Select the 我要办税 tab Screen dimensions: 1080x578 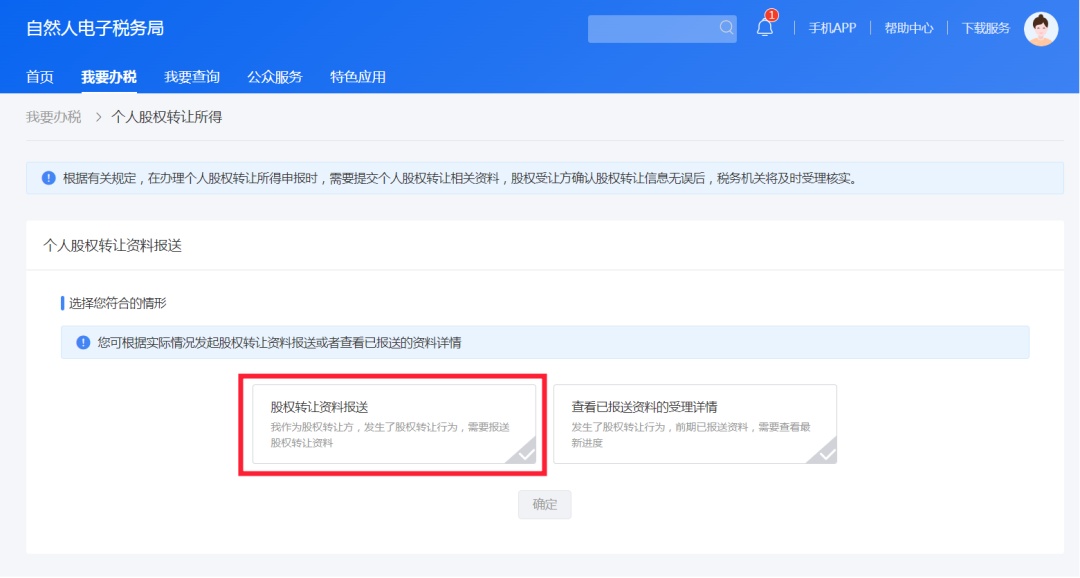109,76
